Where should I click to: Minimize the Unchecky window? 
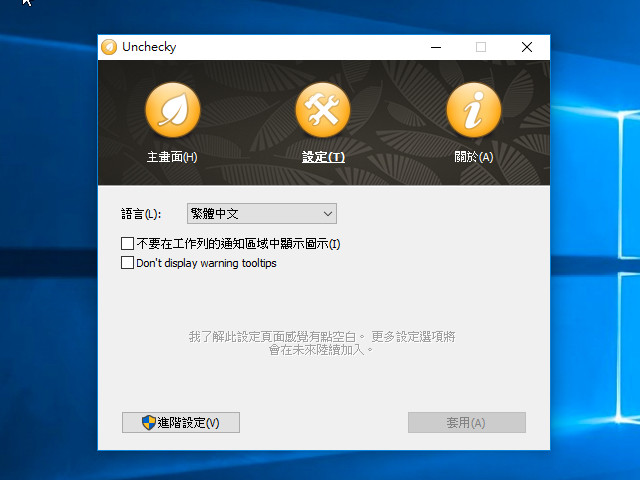click(x=436, y=47)
